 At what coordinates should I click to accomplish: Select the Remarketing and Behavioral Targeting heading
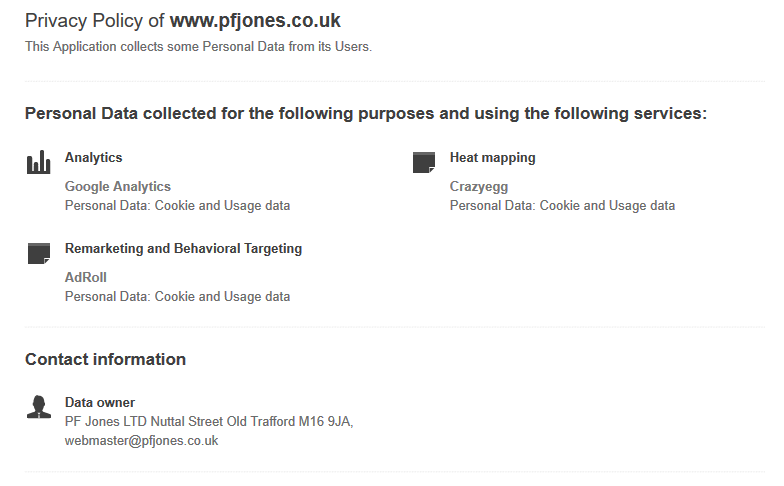tap(184, 248)
